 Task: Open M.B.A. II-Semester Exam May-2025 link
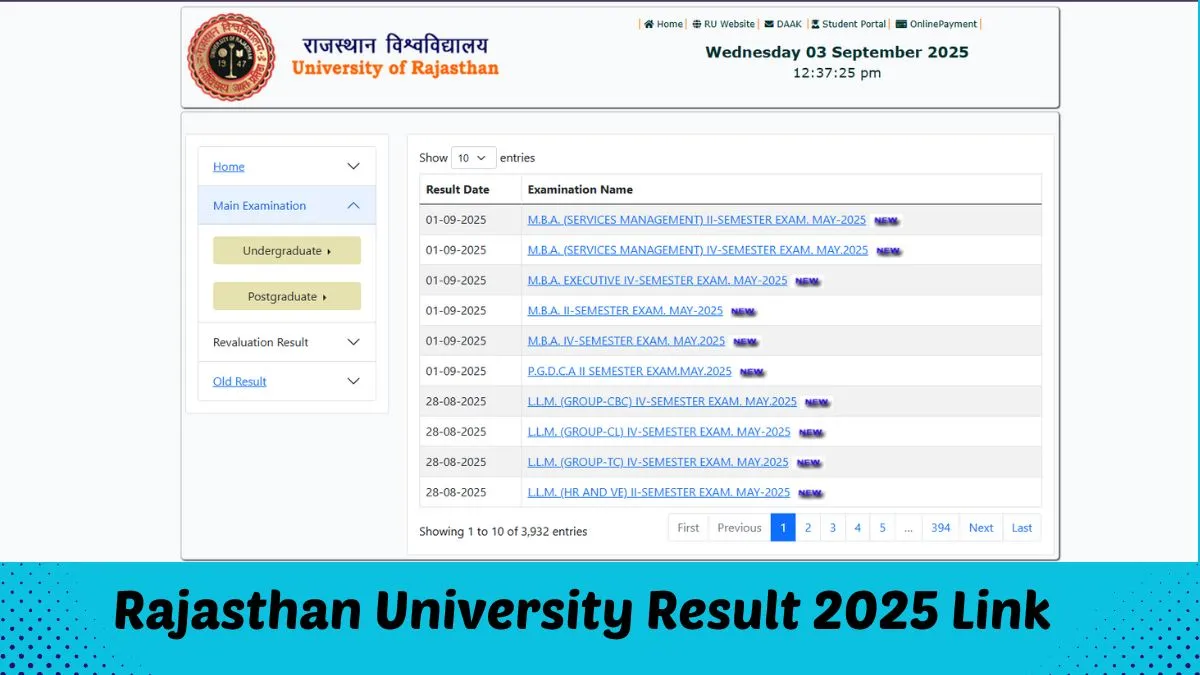point(625,311)
